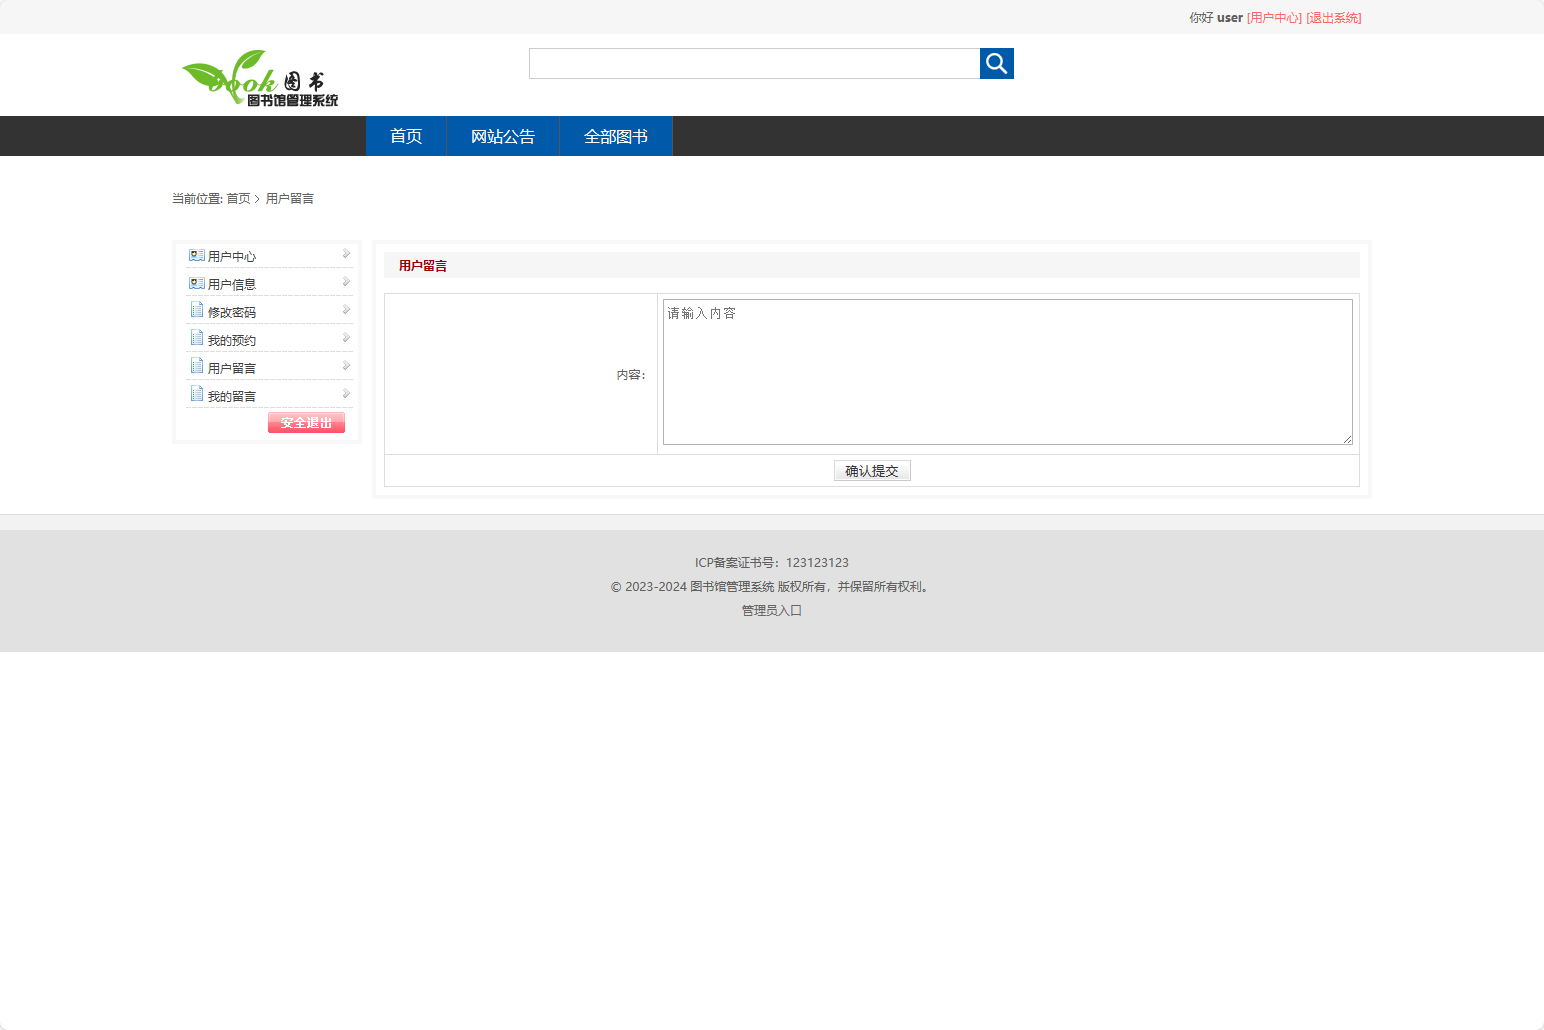Follow the [用户中心] link in top bar
This screenshot has width=1544, height=1030.
(1274, 18)
